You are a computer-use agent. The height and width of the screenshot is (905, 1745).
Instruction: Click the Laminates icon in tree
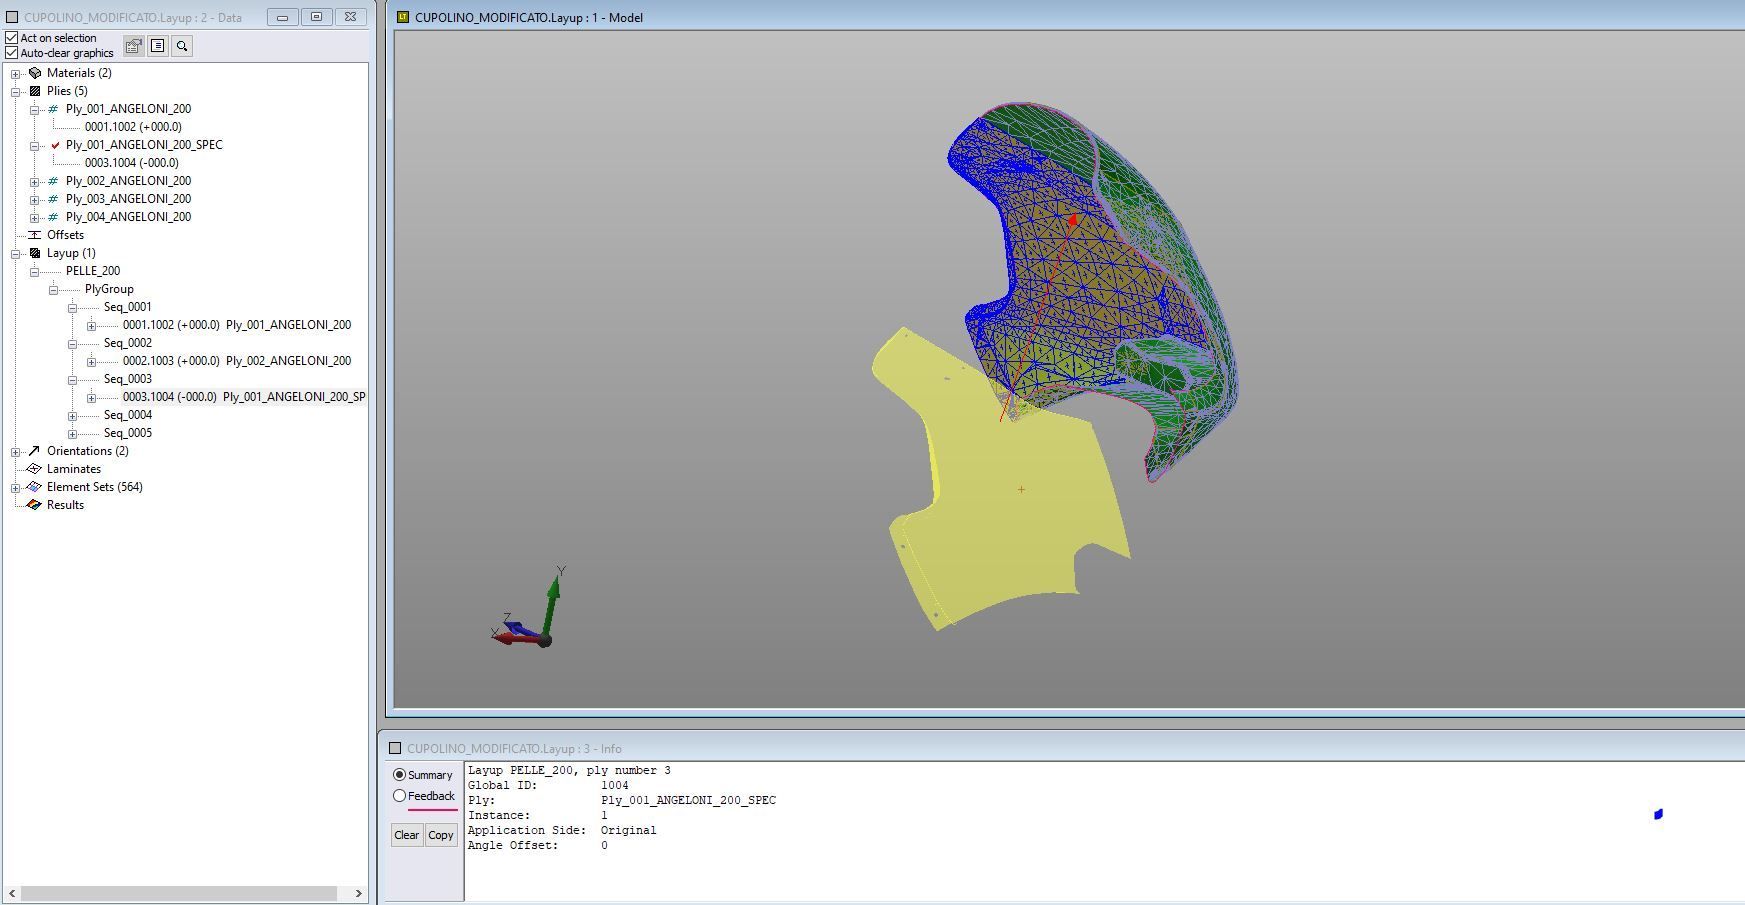pyautogui.click(x=35, y=469)
